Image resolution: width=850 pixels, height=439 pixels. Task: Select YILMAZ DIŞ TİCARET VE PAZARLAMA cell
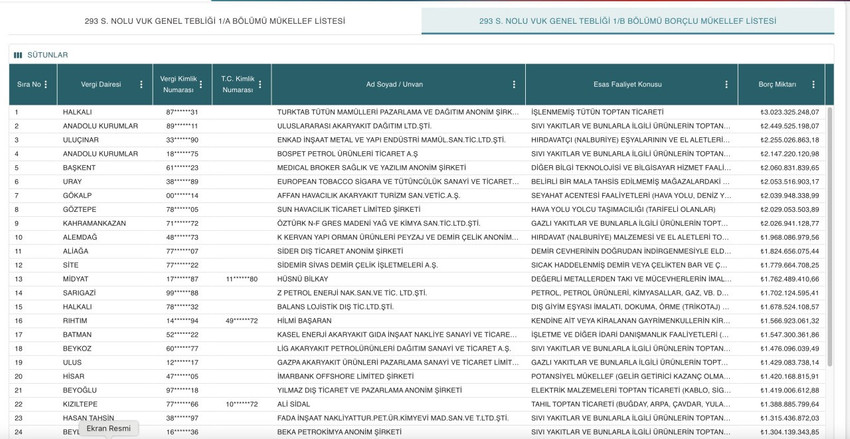click(369, 391)
